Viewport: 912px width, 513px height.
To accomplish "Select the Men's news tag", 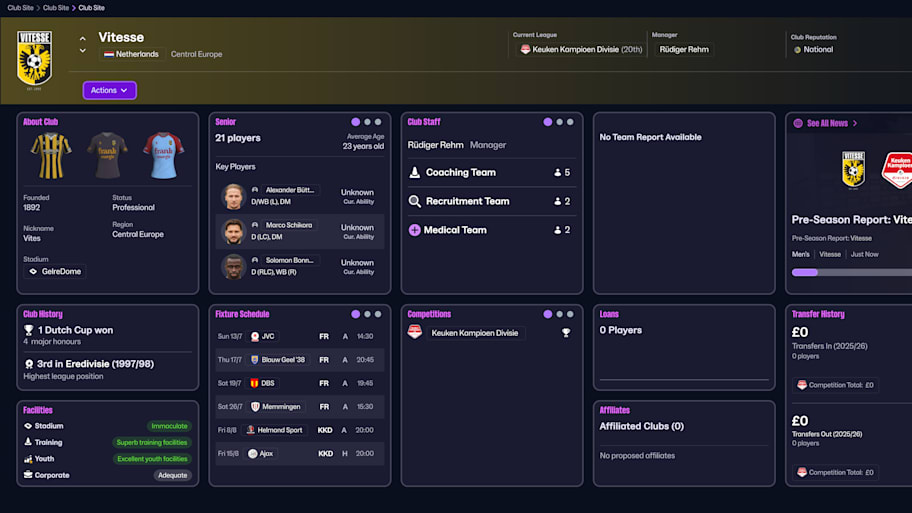I will 800,254.
